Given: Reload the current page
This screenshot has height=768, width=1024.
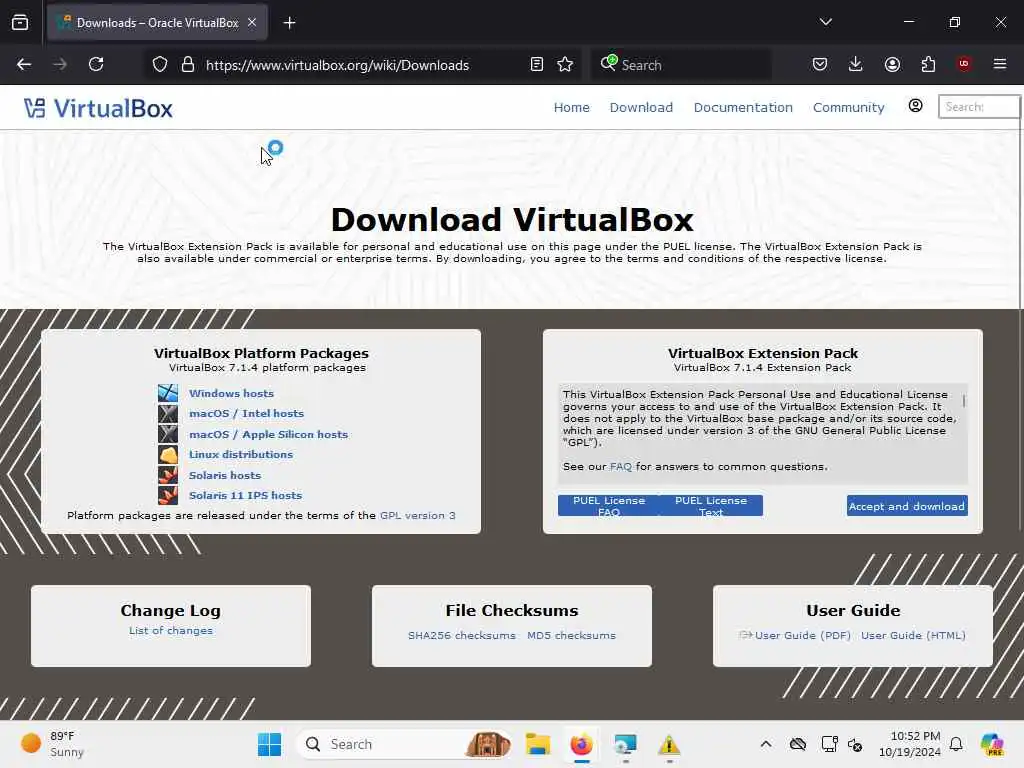Looking at the screenshot, I should 96,64.
